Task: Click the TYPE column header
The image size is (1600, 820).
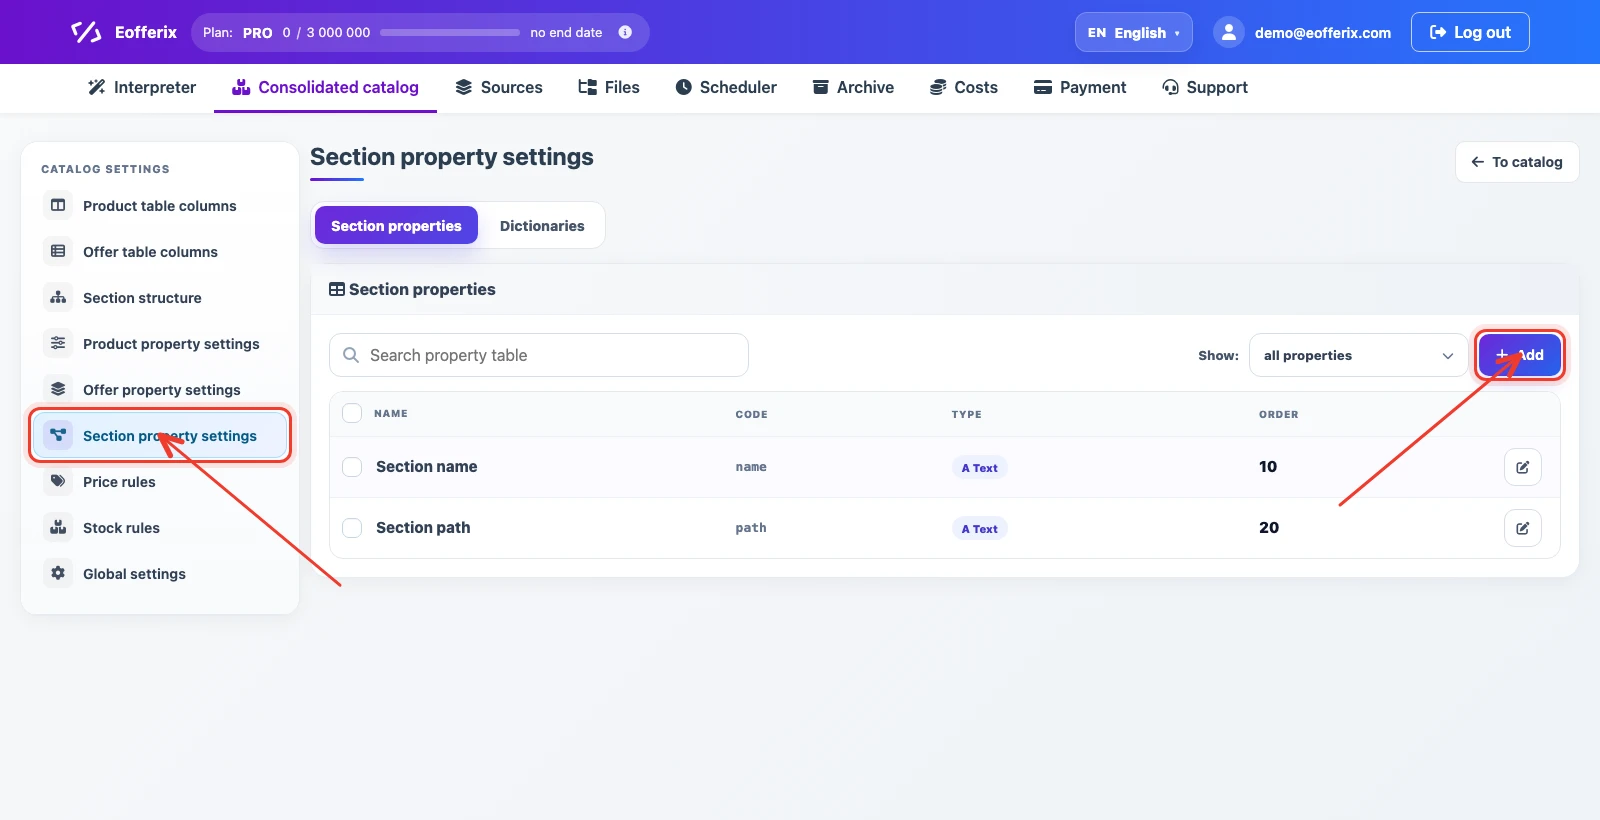Action: click(x=967, y=414)
